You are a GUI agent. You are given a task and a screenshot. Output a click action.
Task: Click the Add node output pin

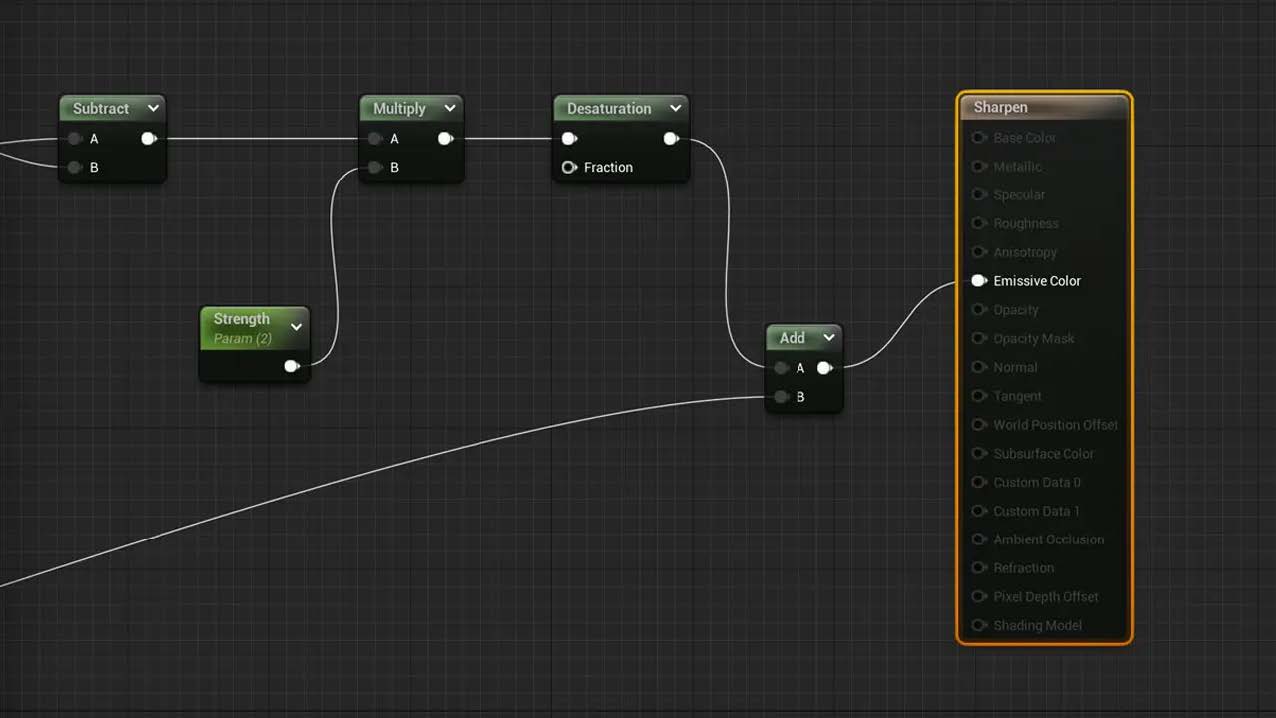[x=825, y=368]
